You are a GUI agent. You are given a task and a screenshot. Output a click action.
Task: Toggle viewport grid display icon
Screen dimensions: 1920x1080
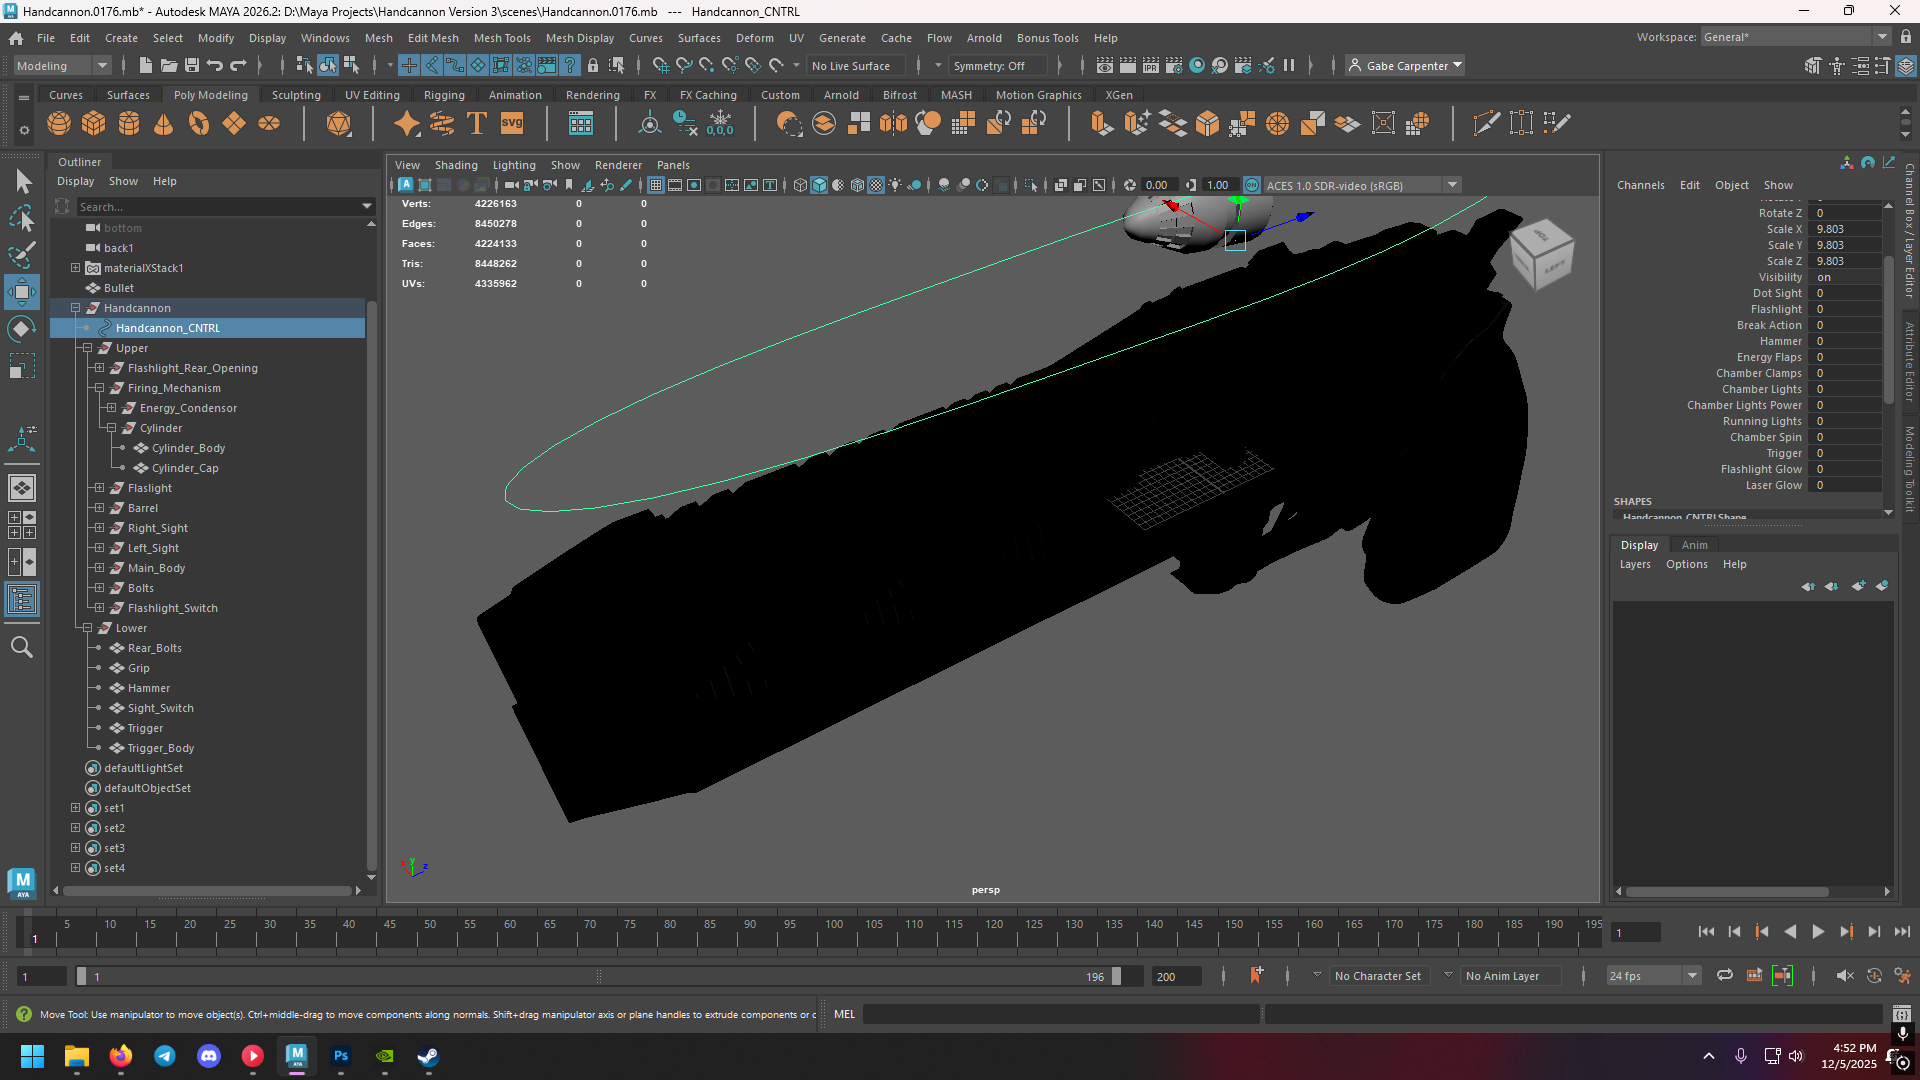[x=655, y=185]
